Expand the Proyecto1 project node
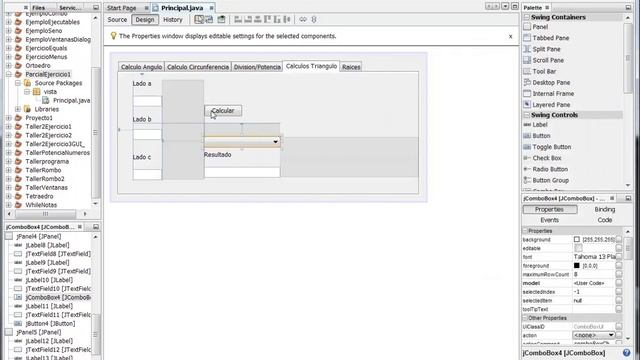Image resolution: width=640 pixels, height=360 pixels. (9, 118)
